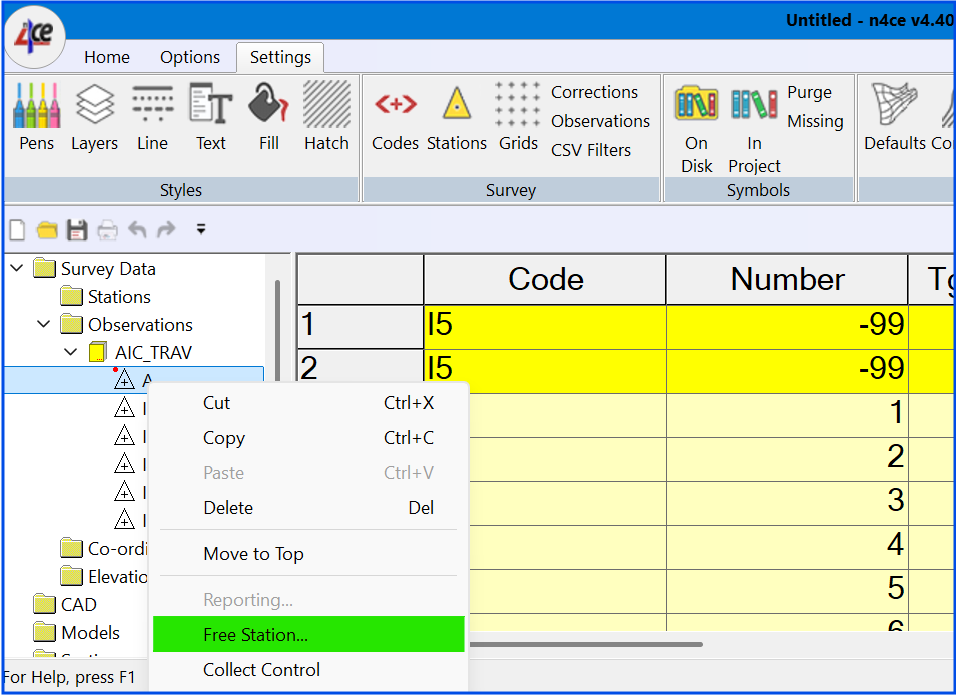Click the table horizontal scrollbar thumb

click(585, 644)
